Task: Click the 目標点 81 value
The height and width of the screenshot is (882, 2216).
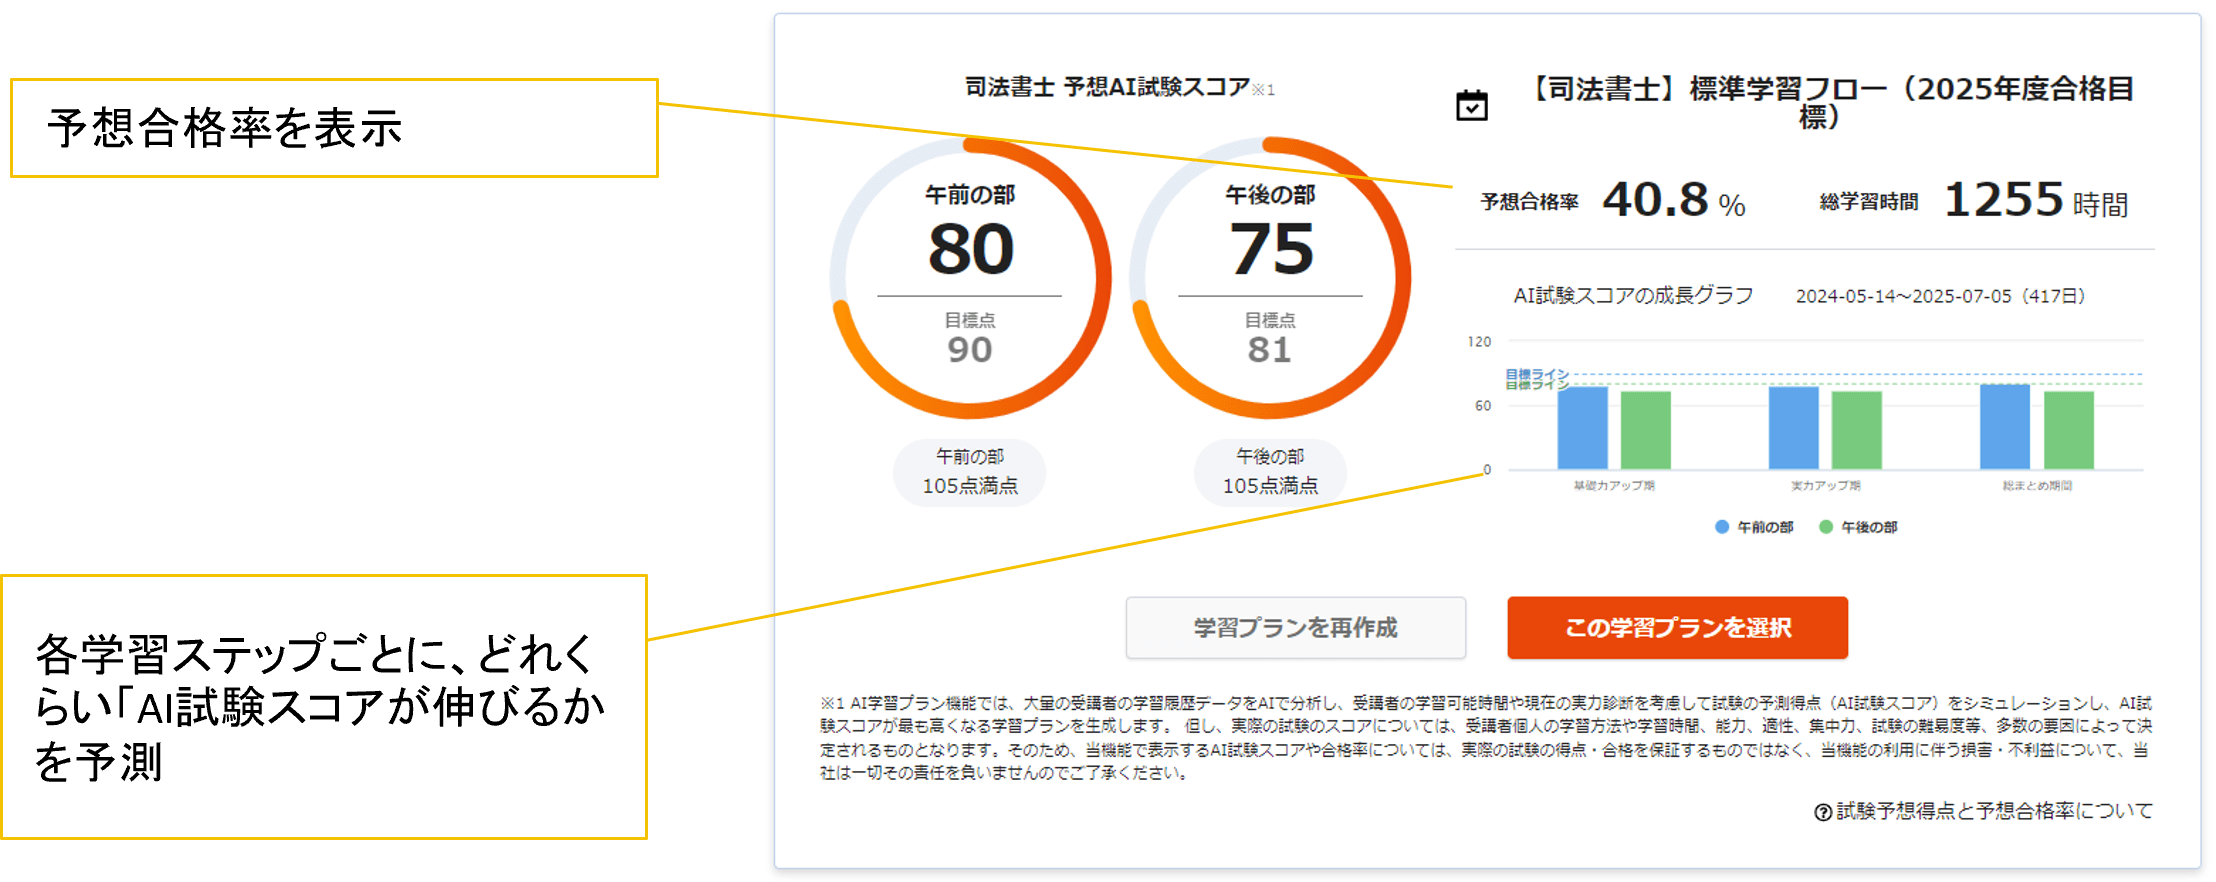Action: [1270, 349]
